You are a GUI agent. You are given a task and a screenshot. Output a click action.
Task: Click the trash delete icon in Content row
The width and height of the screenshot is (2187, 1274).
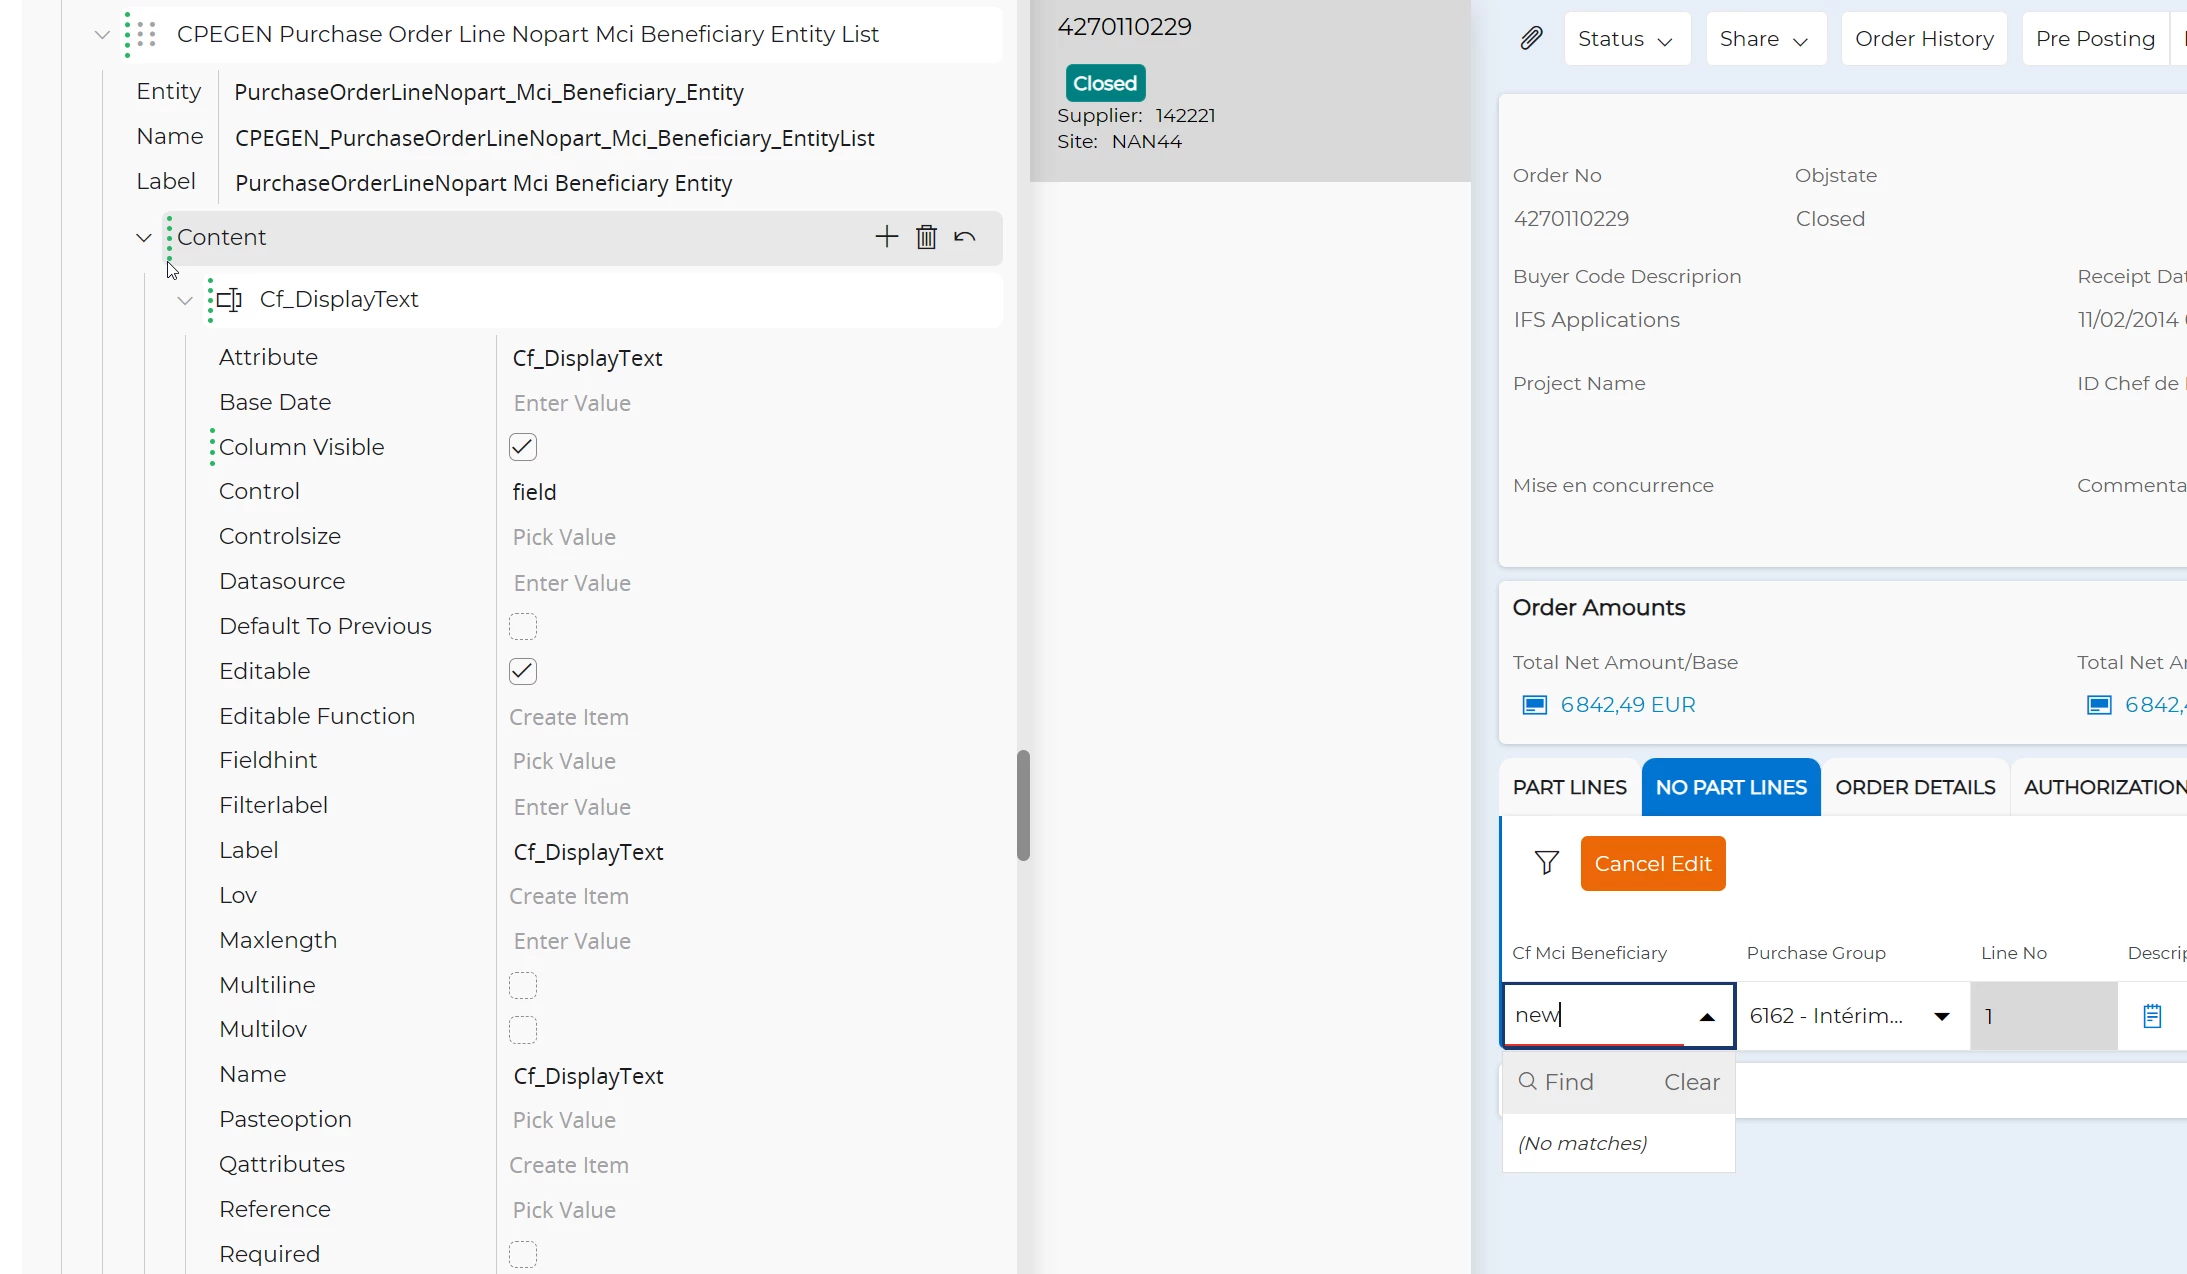pos(926,237)
